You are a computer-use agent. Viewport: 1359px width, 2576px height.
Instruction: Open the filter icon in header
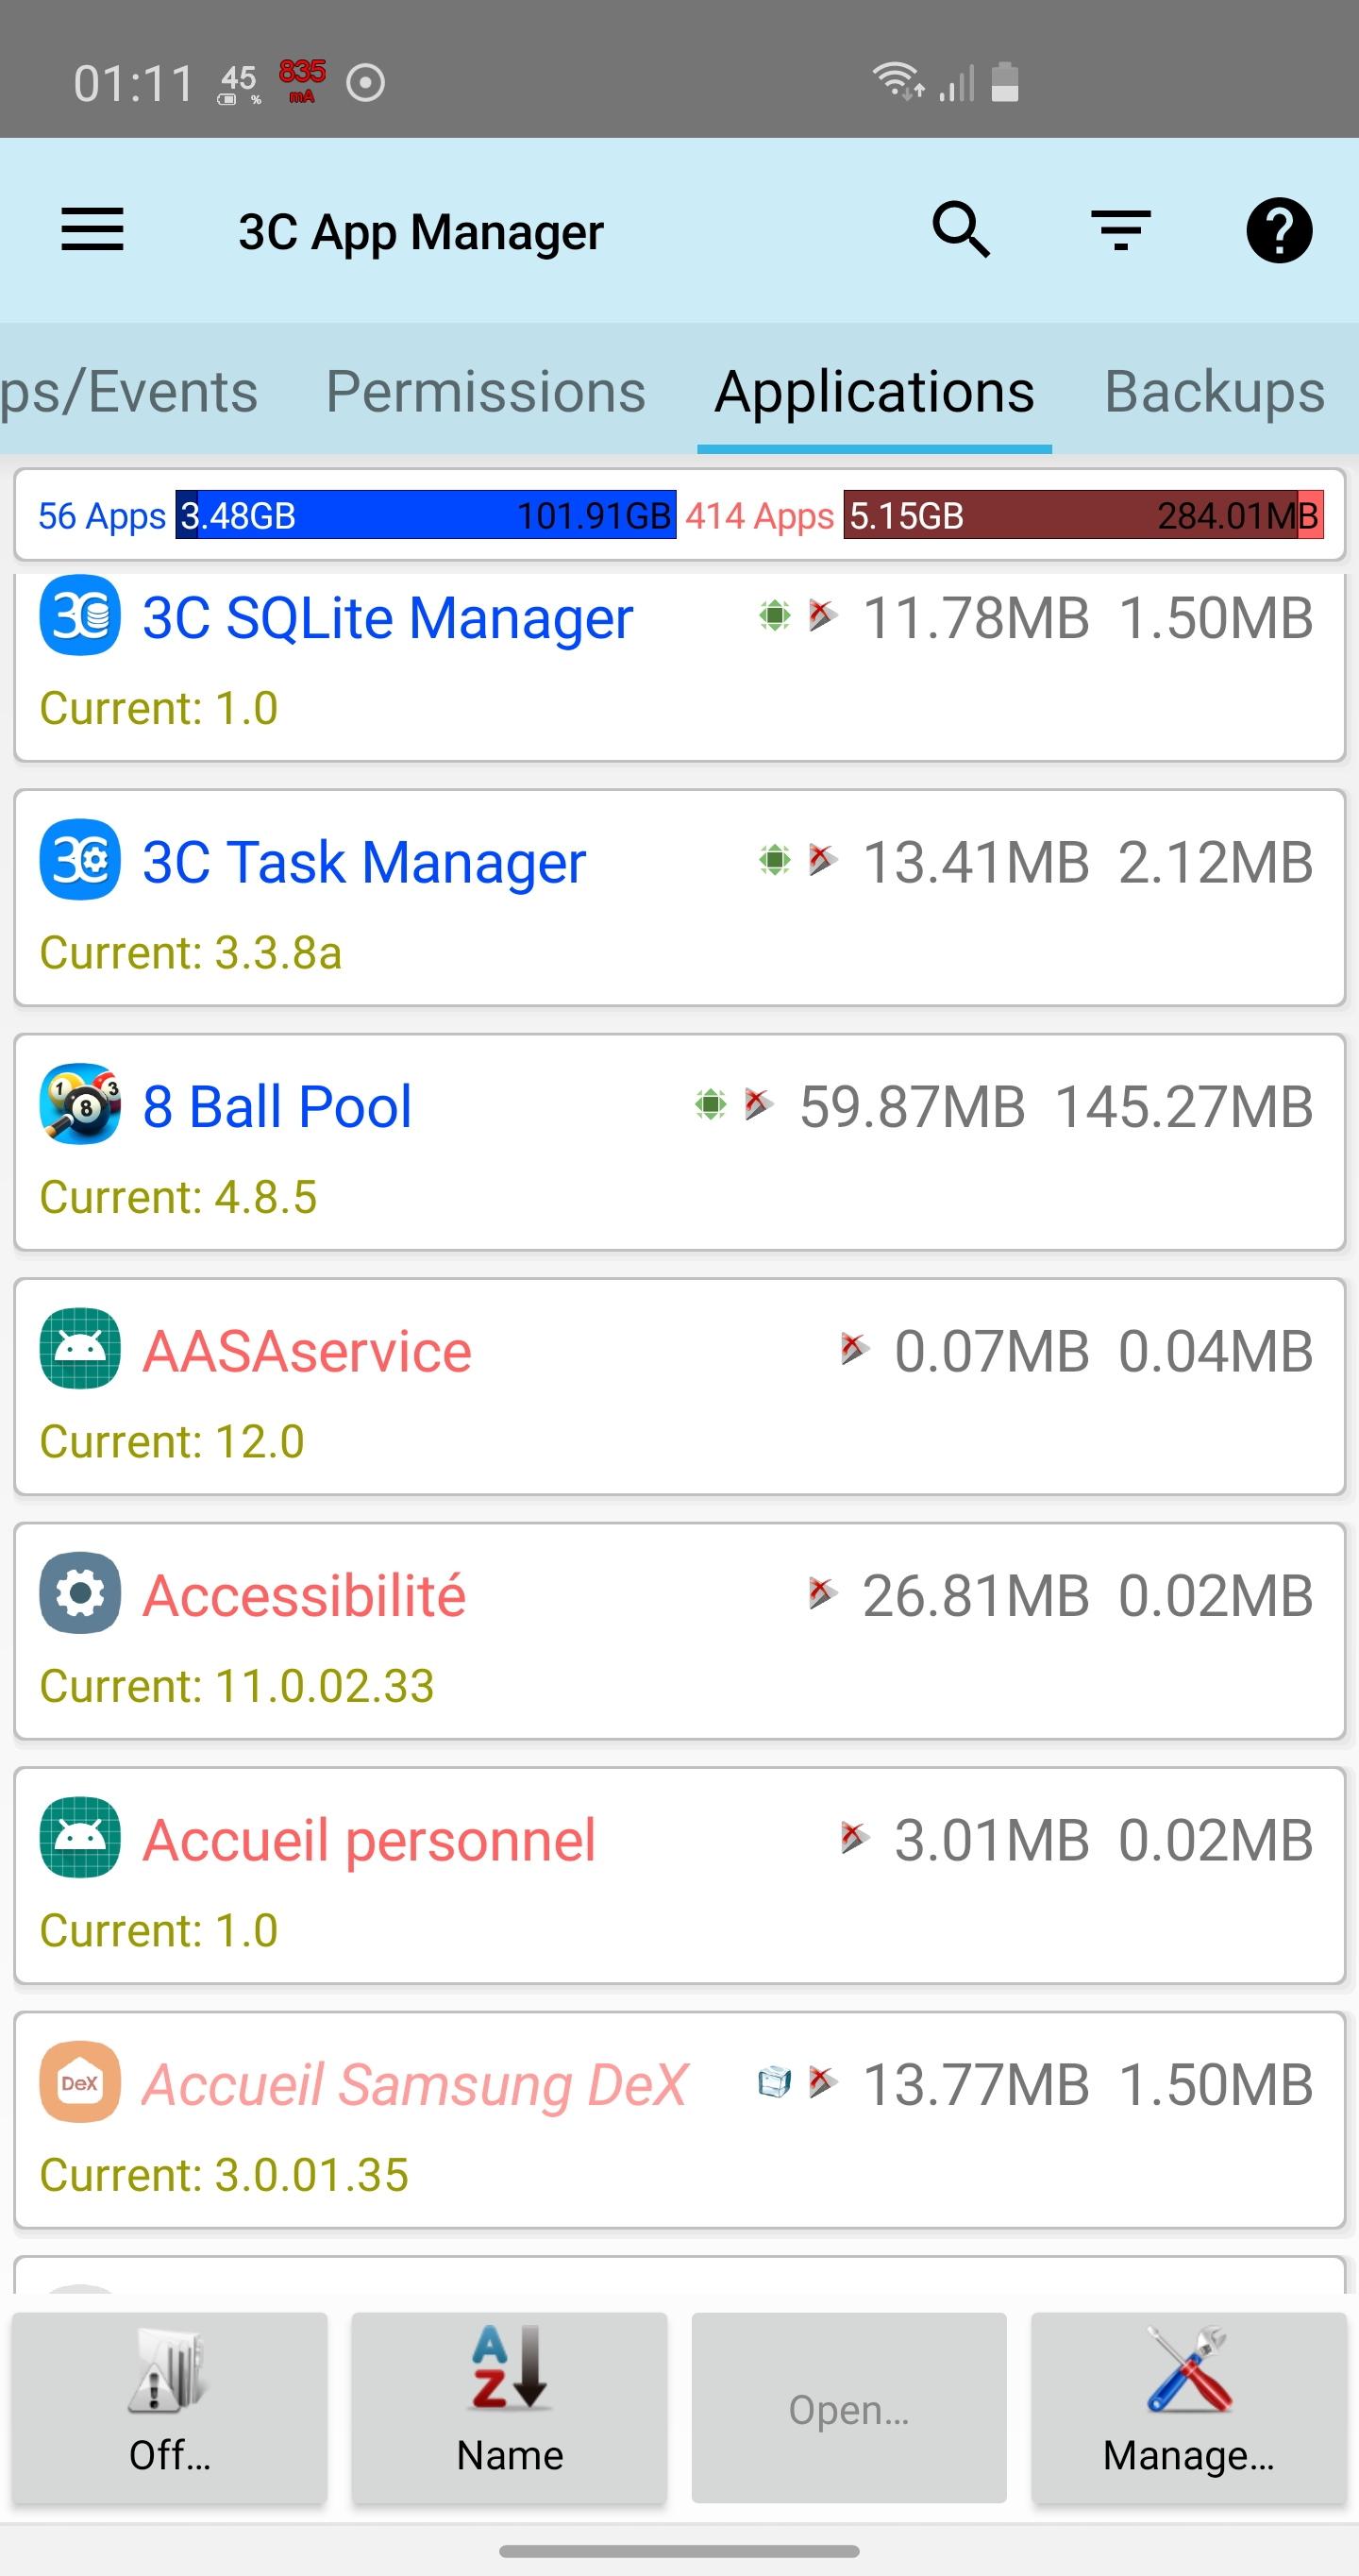click(1121, 230)
